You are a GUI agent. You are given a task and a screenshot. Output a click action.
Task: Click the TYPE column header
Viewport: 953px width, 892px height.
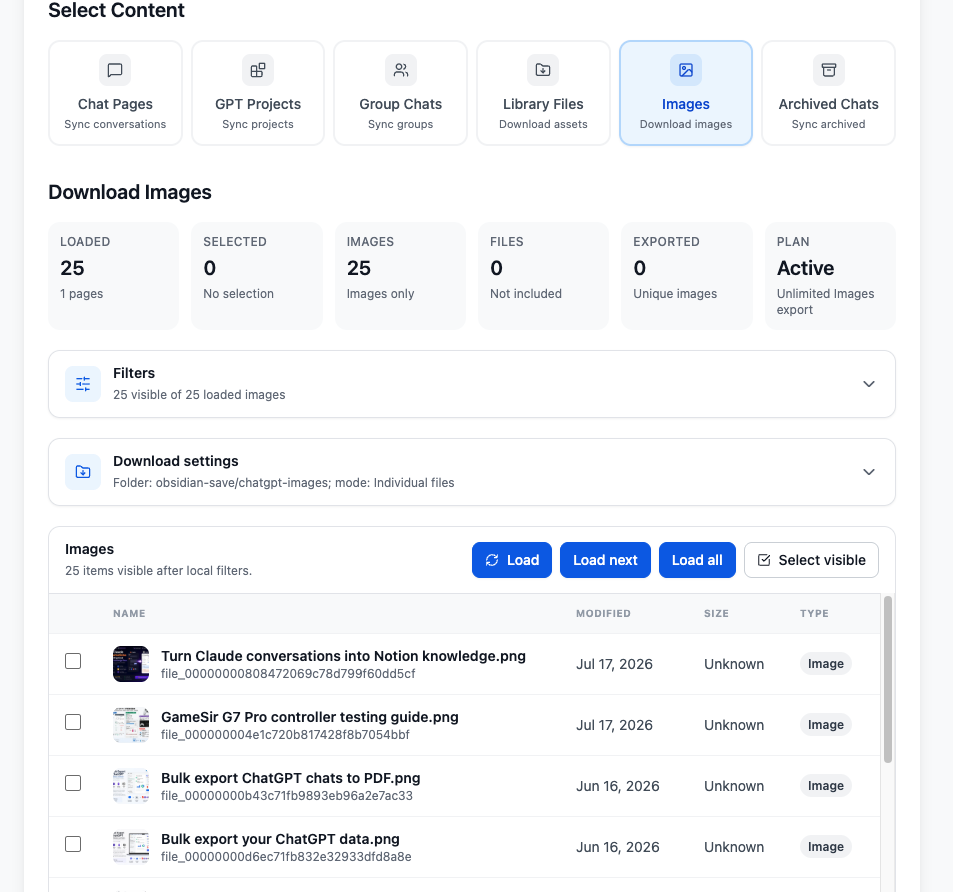coord(814,614)
